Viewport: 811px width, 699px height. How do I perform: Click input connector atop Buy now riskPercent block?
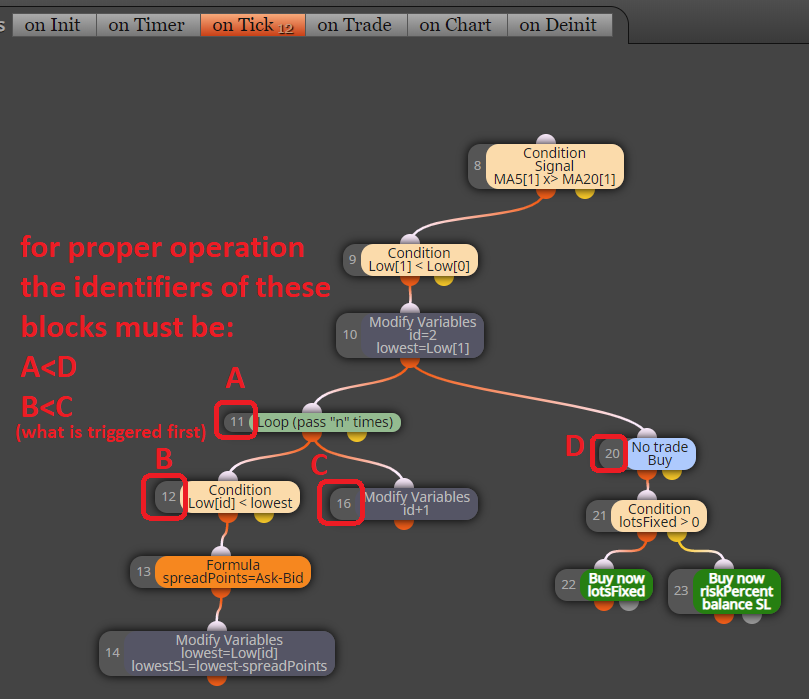(x=724, y=565)
